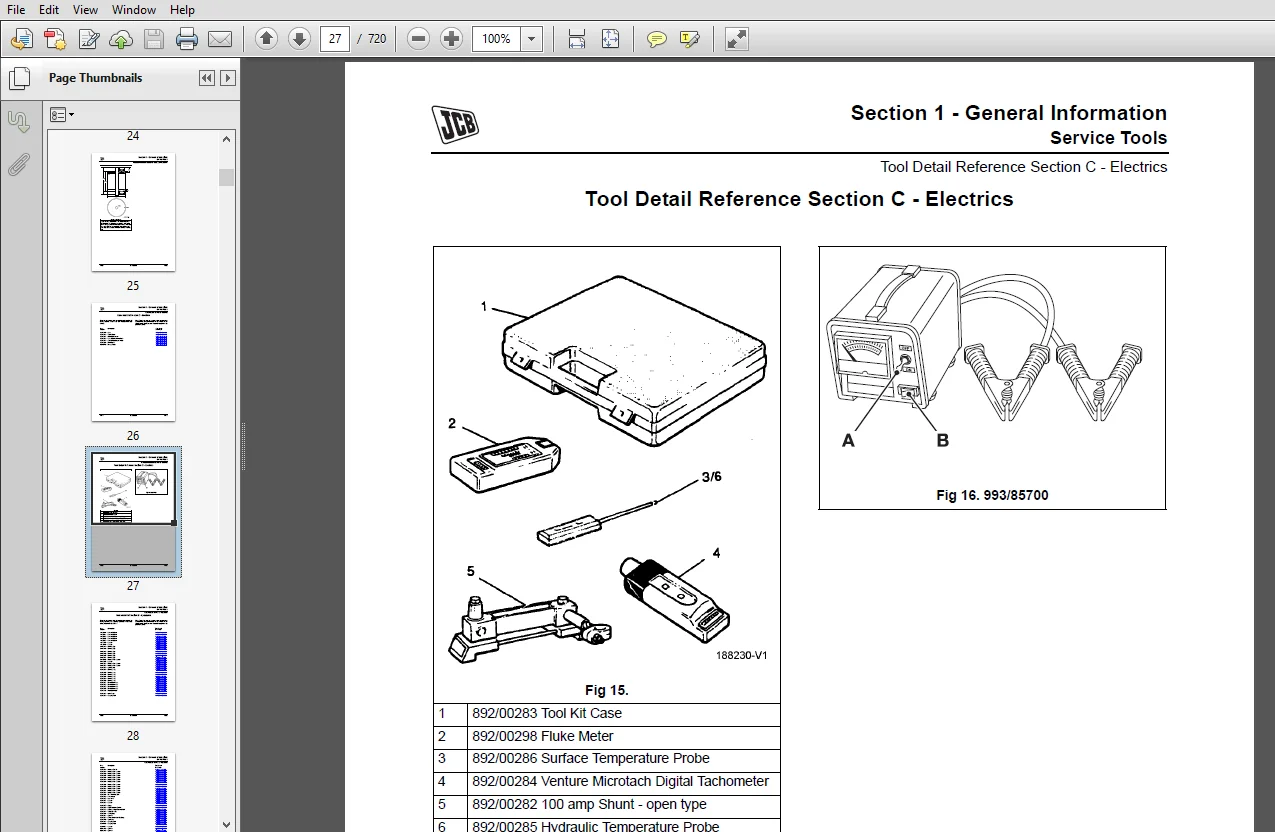Click the thumbnails panel scrollbar thumb
This screenshot has width=1275, height=832.
(x=227, y=177)
